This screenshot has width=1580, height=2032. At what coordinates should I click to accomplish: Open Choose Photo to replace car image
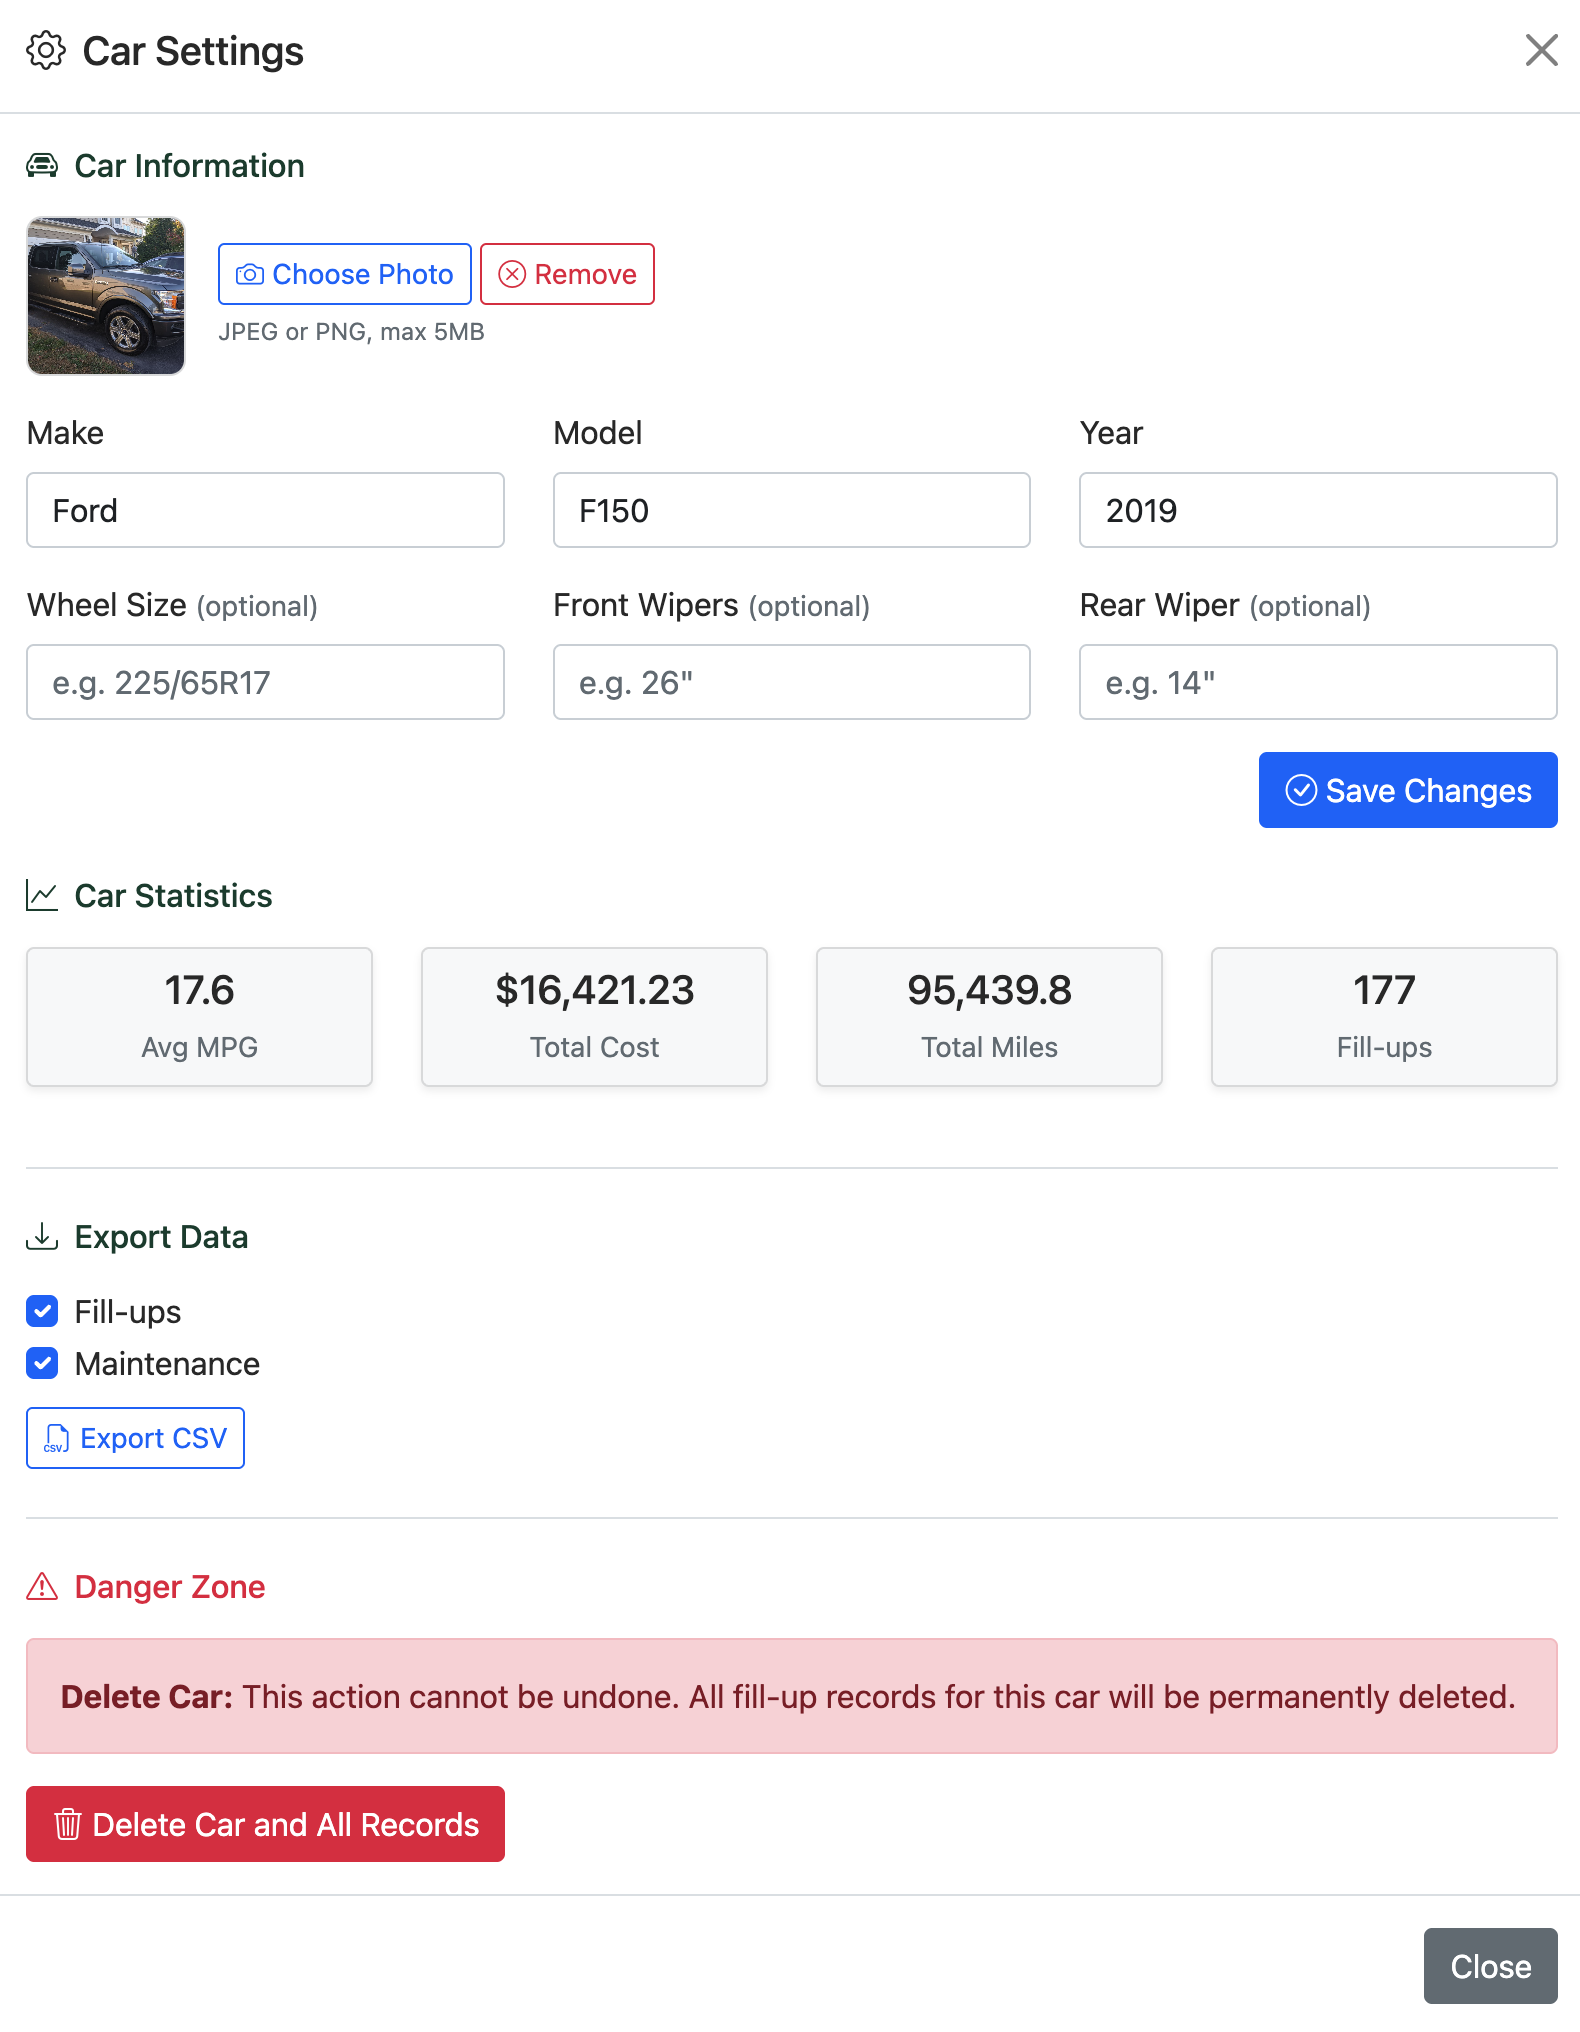(x=344, y=273)
